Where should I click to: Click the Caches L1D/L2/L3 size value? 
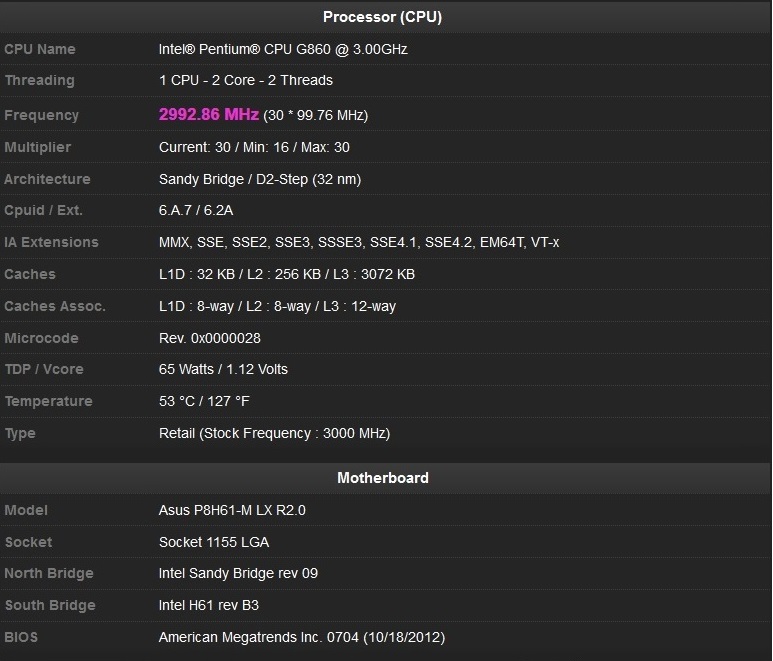click(287, 274)
